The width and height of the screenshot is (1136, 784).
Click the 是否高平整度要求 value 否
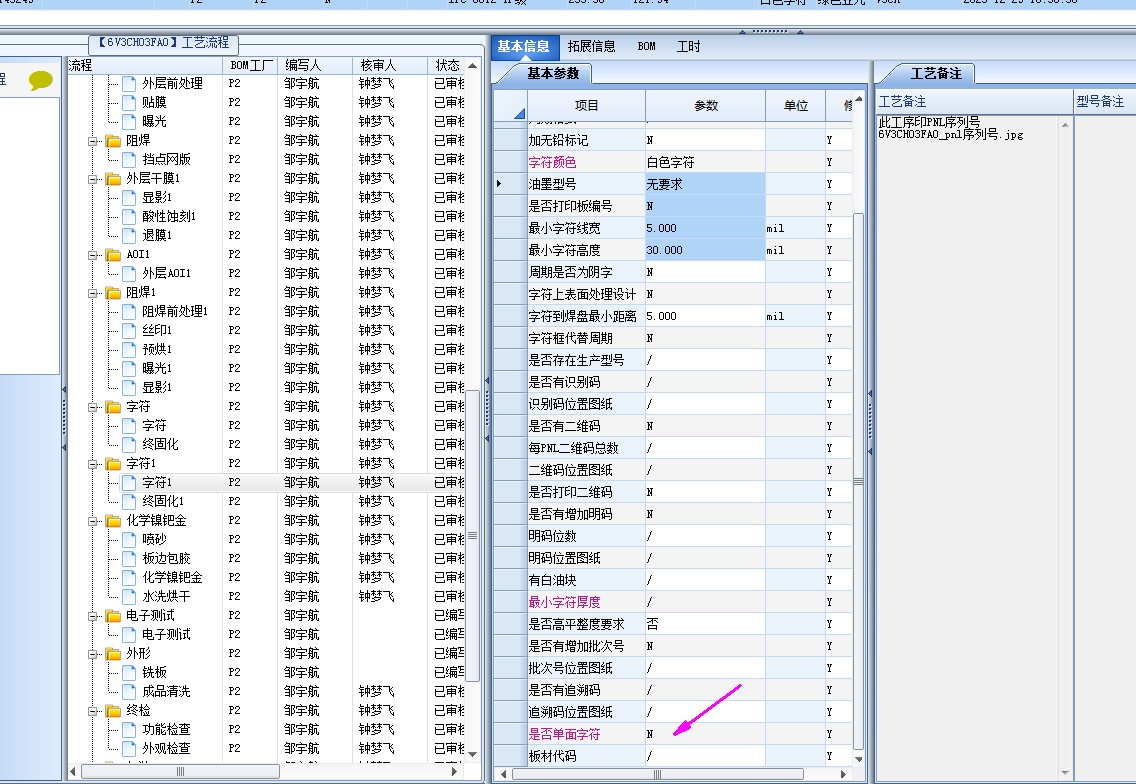(705, 624)
